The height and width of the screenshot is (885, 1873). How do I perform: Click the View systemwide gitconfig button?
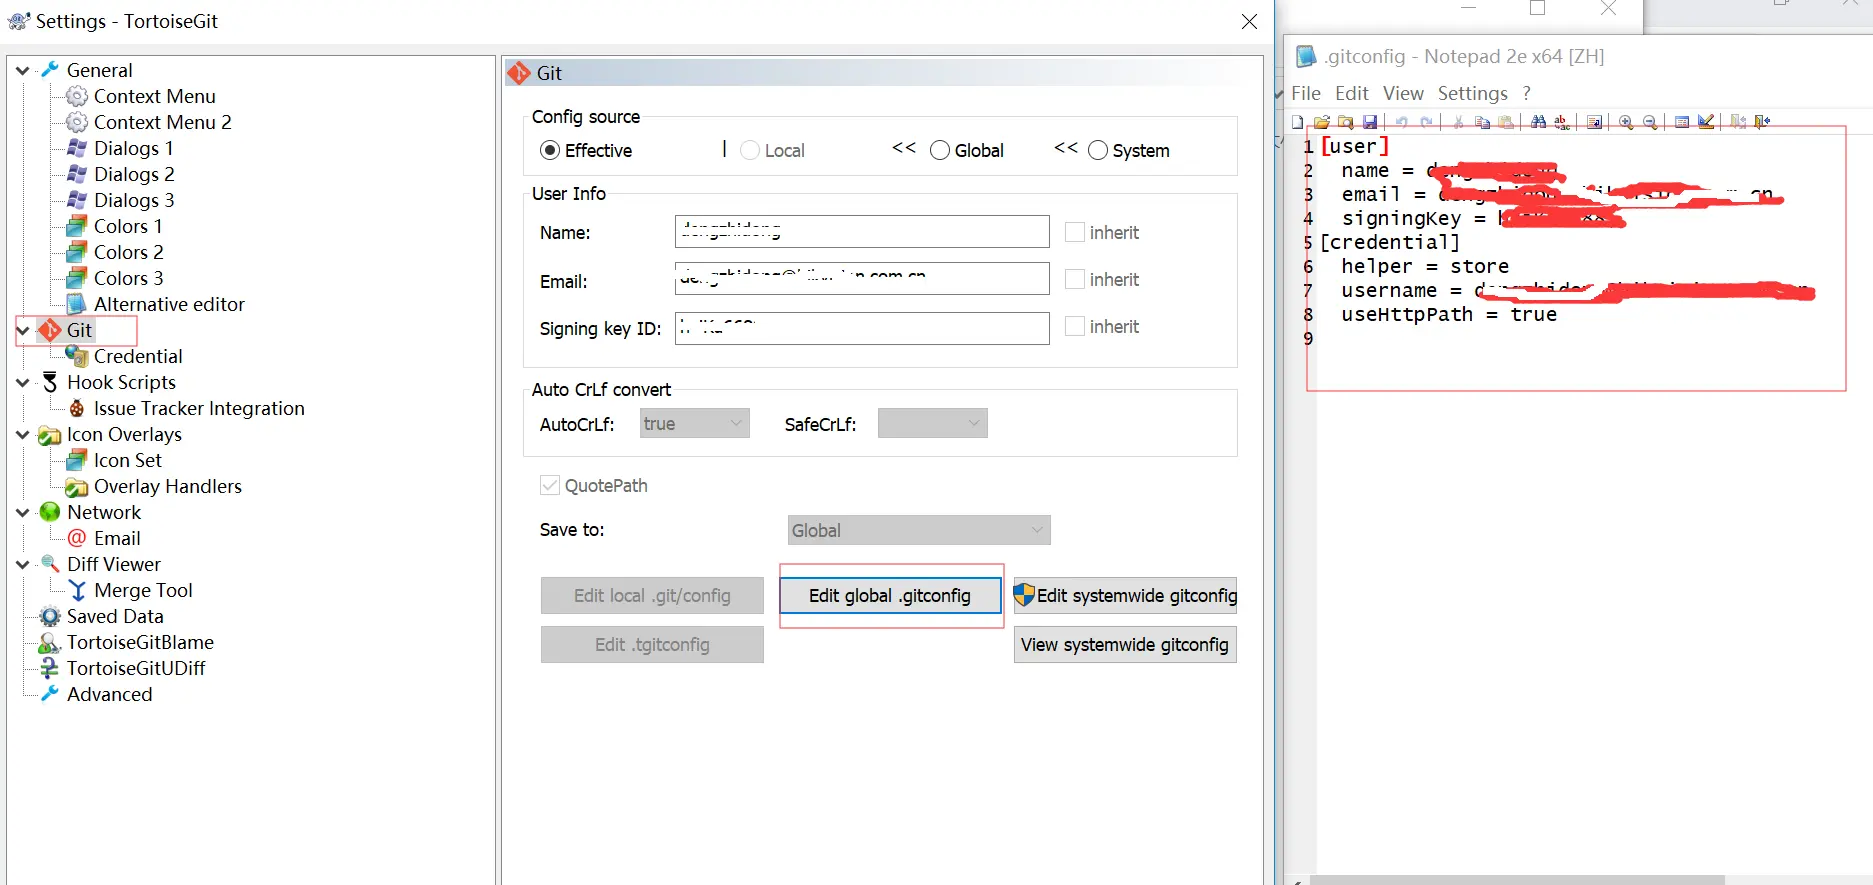(x=1125, y=645)
